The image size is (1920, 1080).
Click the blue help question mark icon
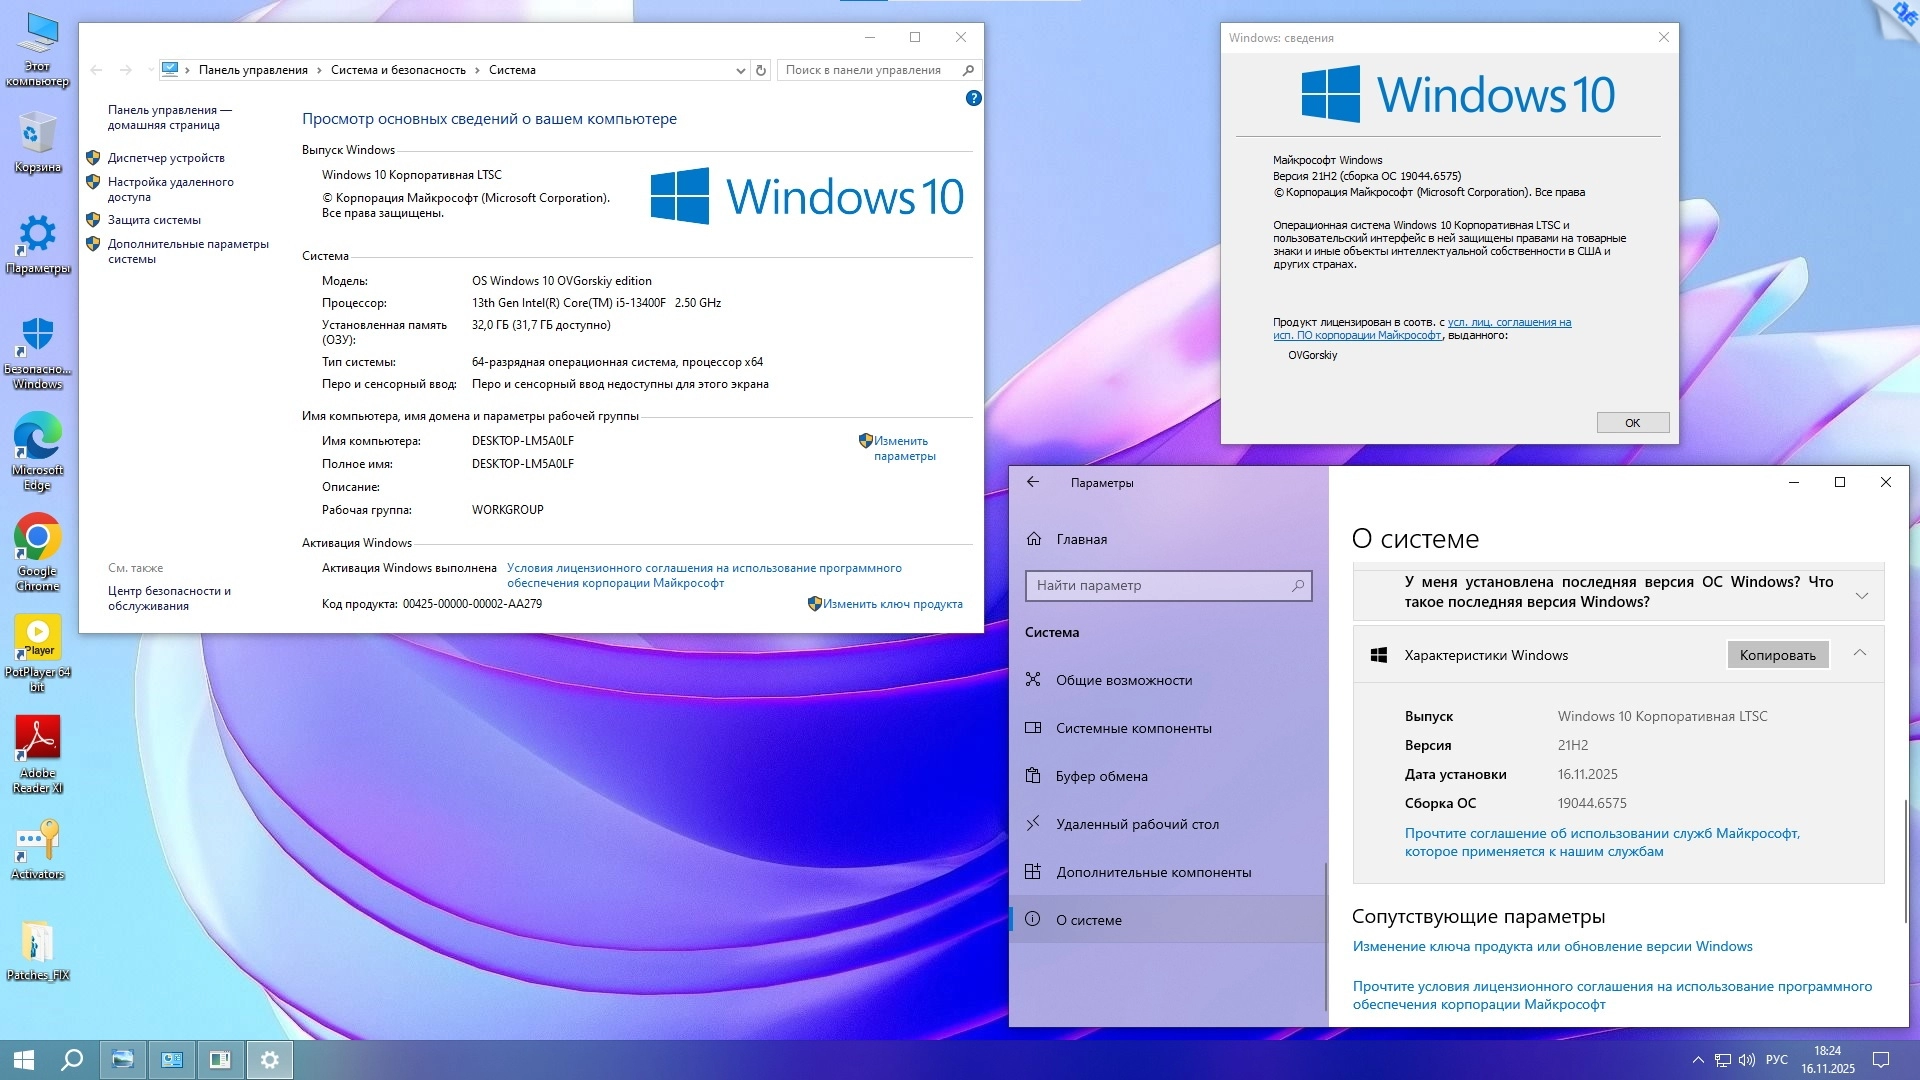click(973, 98)
